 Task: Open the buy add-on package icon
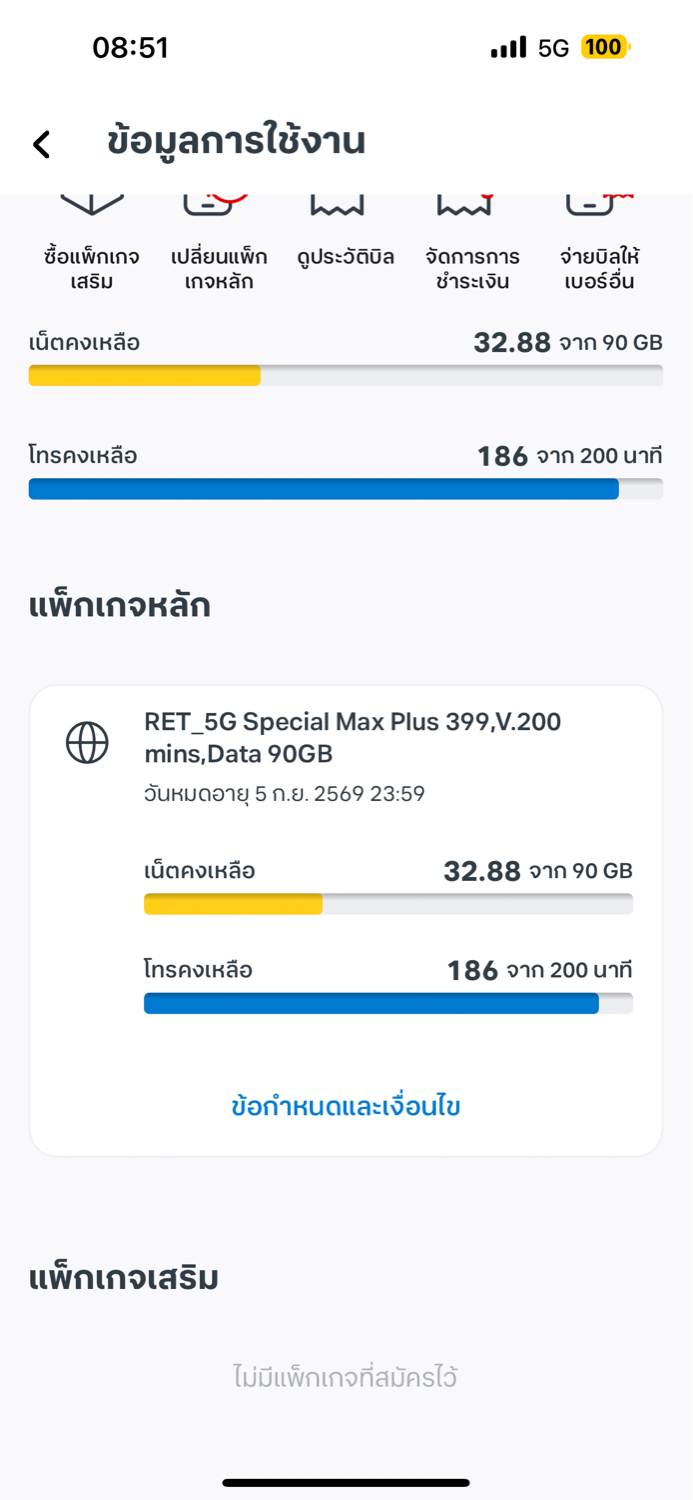[92, 203]
